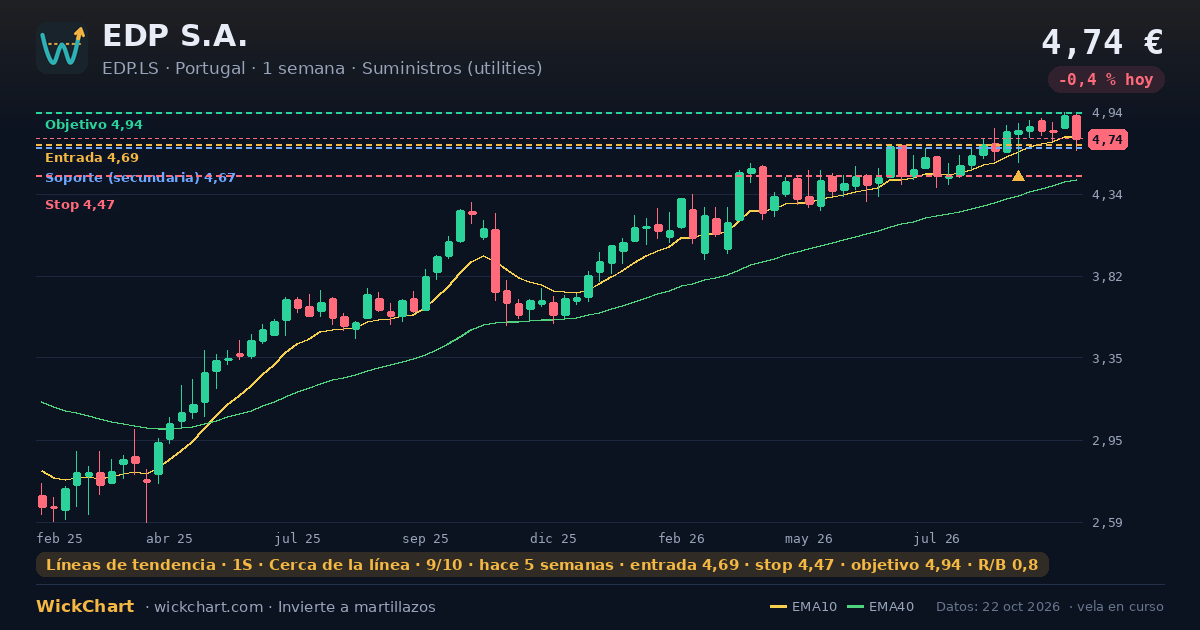Click the Datos: 22 oct 2026 text
Viewport: 1200px width, 630px height.
point(999,607)
